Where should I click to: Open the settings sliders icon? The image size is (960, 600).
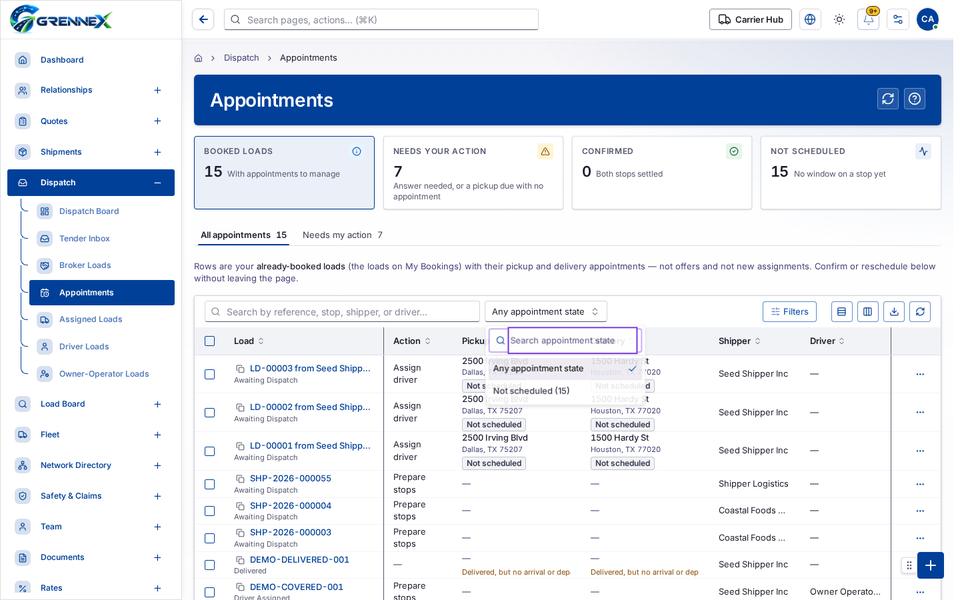click(898, 20)
